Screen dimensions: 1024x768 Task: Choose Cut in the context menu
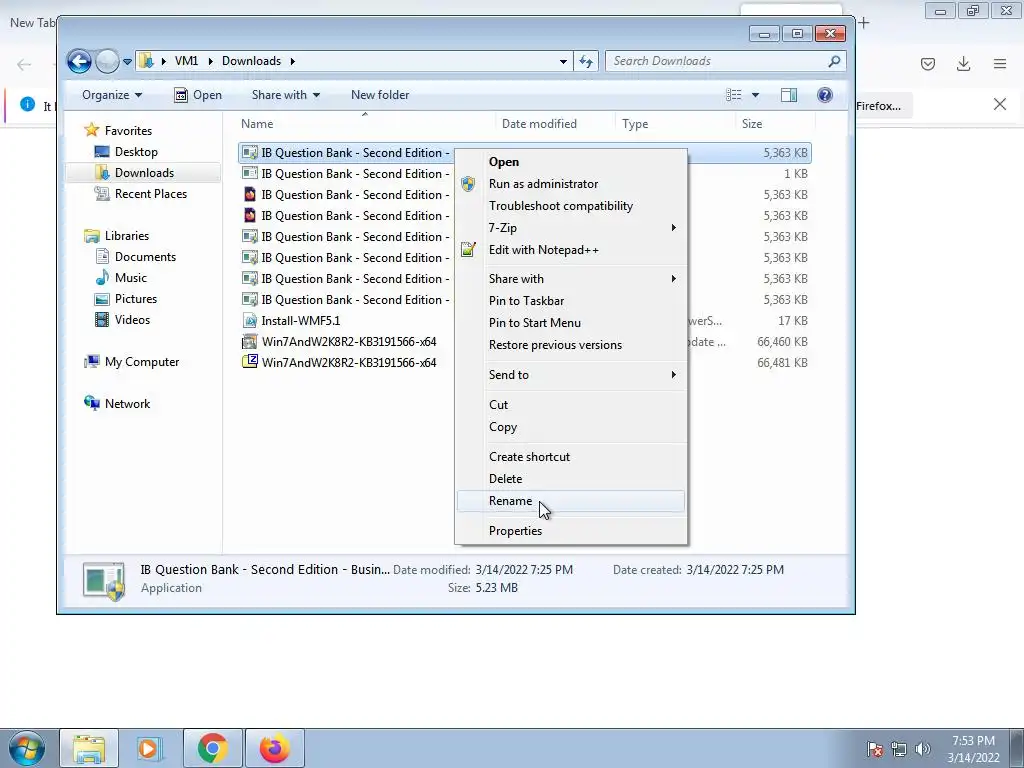(571, 405)
